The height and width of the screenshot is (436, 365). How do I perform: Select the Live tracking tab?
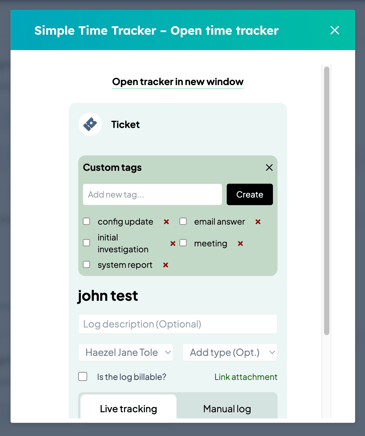point(128,409)
